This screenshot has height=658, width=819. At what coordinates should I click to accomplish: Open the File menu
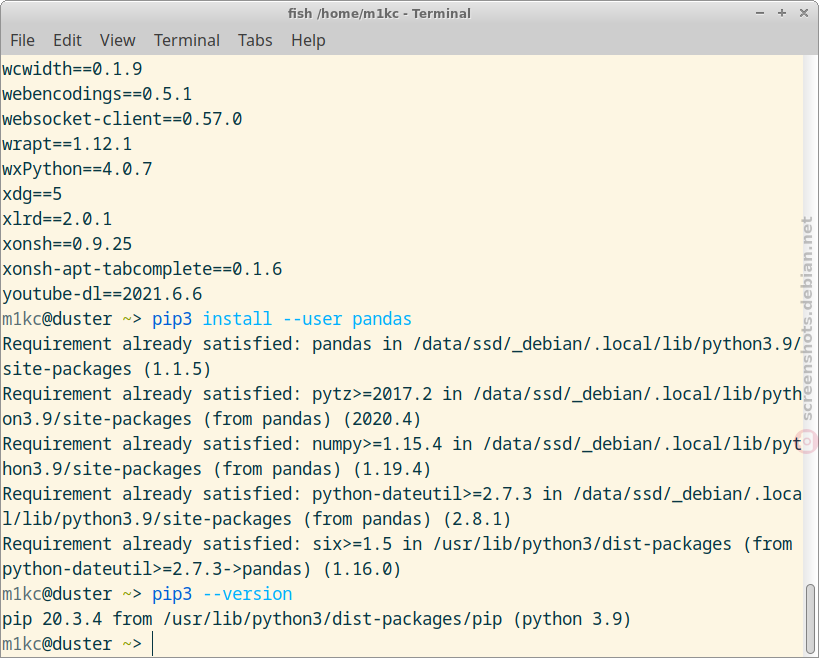coord(22,40)
